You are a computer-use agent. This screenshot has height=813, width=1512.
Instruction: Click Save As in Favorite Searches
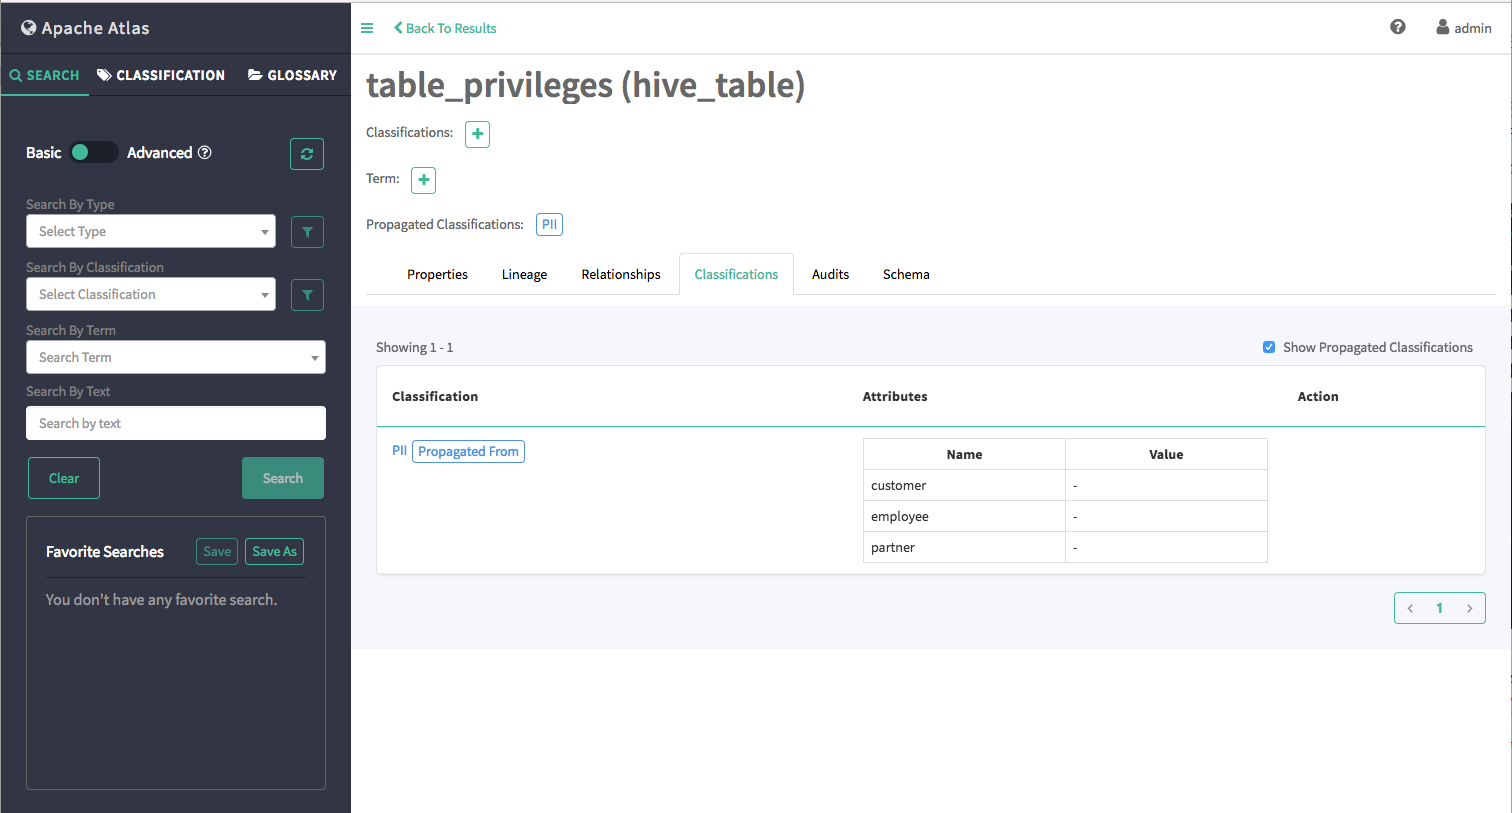(x=274, y=551)
